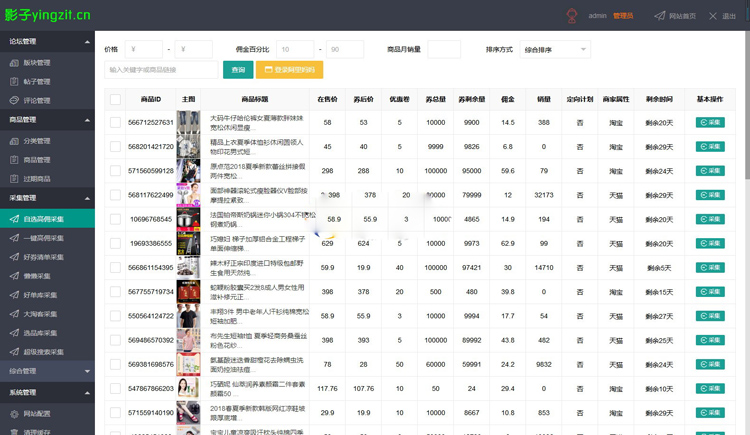
Task: Open the 排序方式 综合排序 dropdown
Action: pyautogui.click(x=555, y=49)
